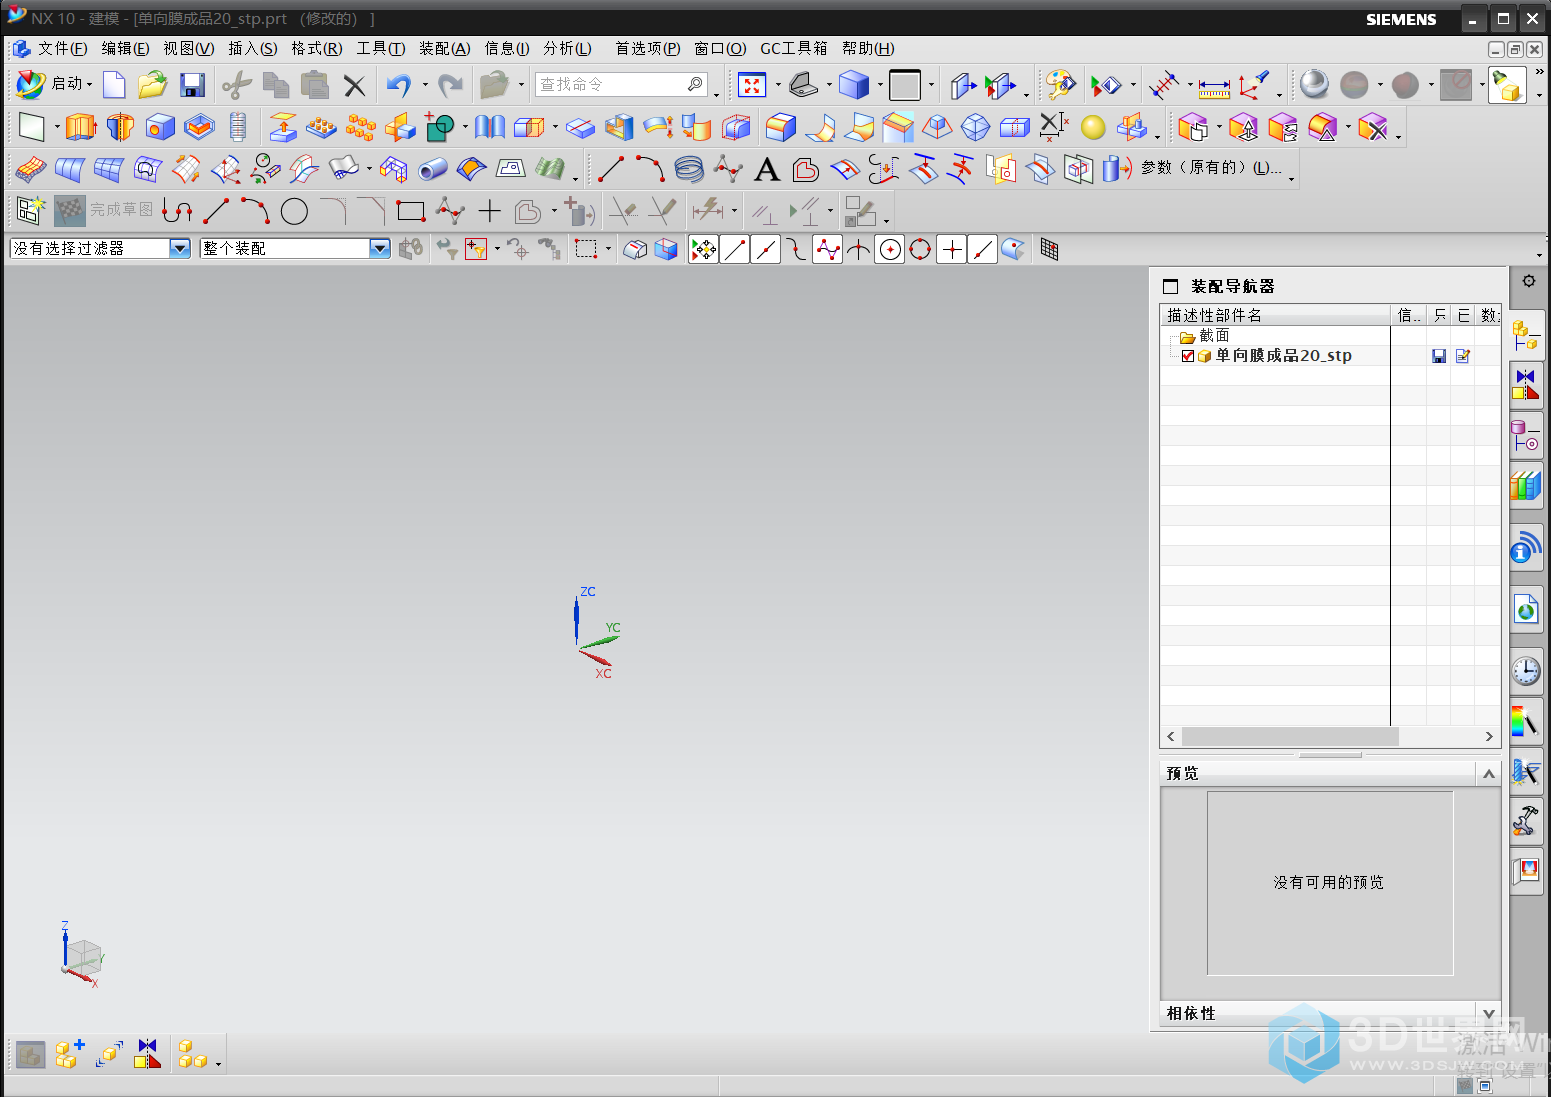Image resolution: width=1551 pixels, height=1097 pixels.
Task: Open Internet Explorer tab in resource bar
Action: click(x=1526, y=609)
